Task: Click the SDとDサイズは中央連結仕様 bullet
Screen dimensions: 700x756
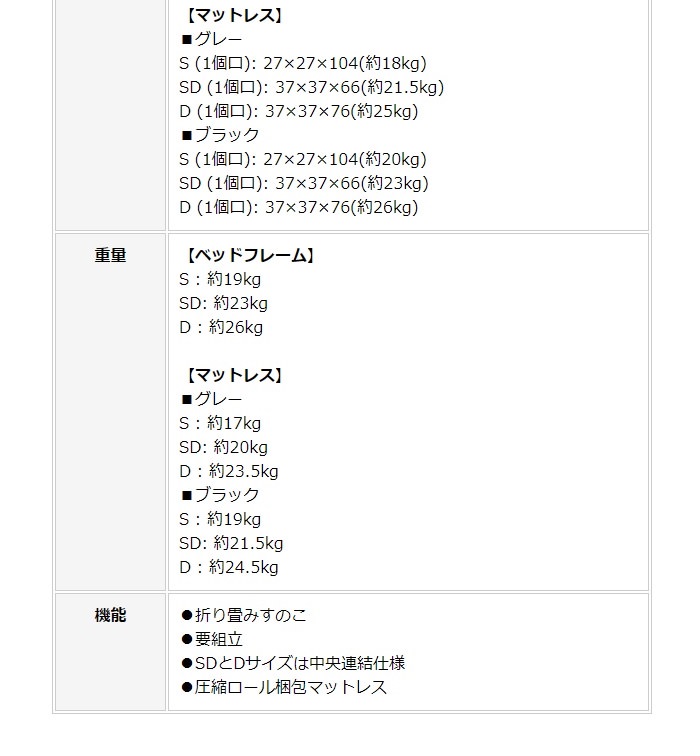Action: [x=293, y=663]
